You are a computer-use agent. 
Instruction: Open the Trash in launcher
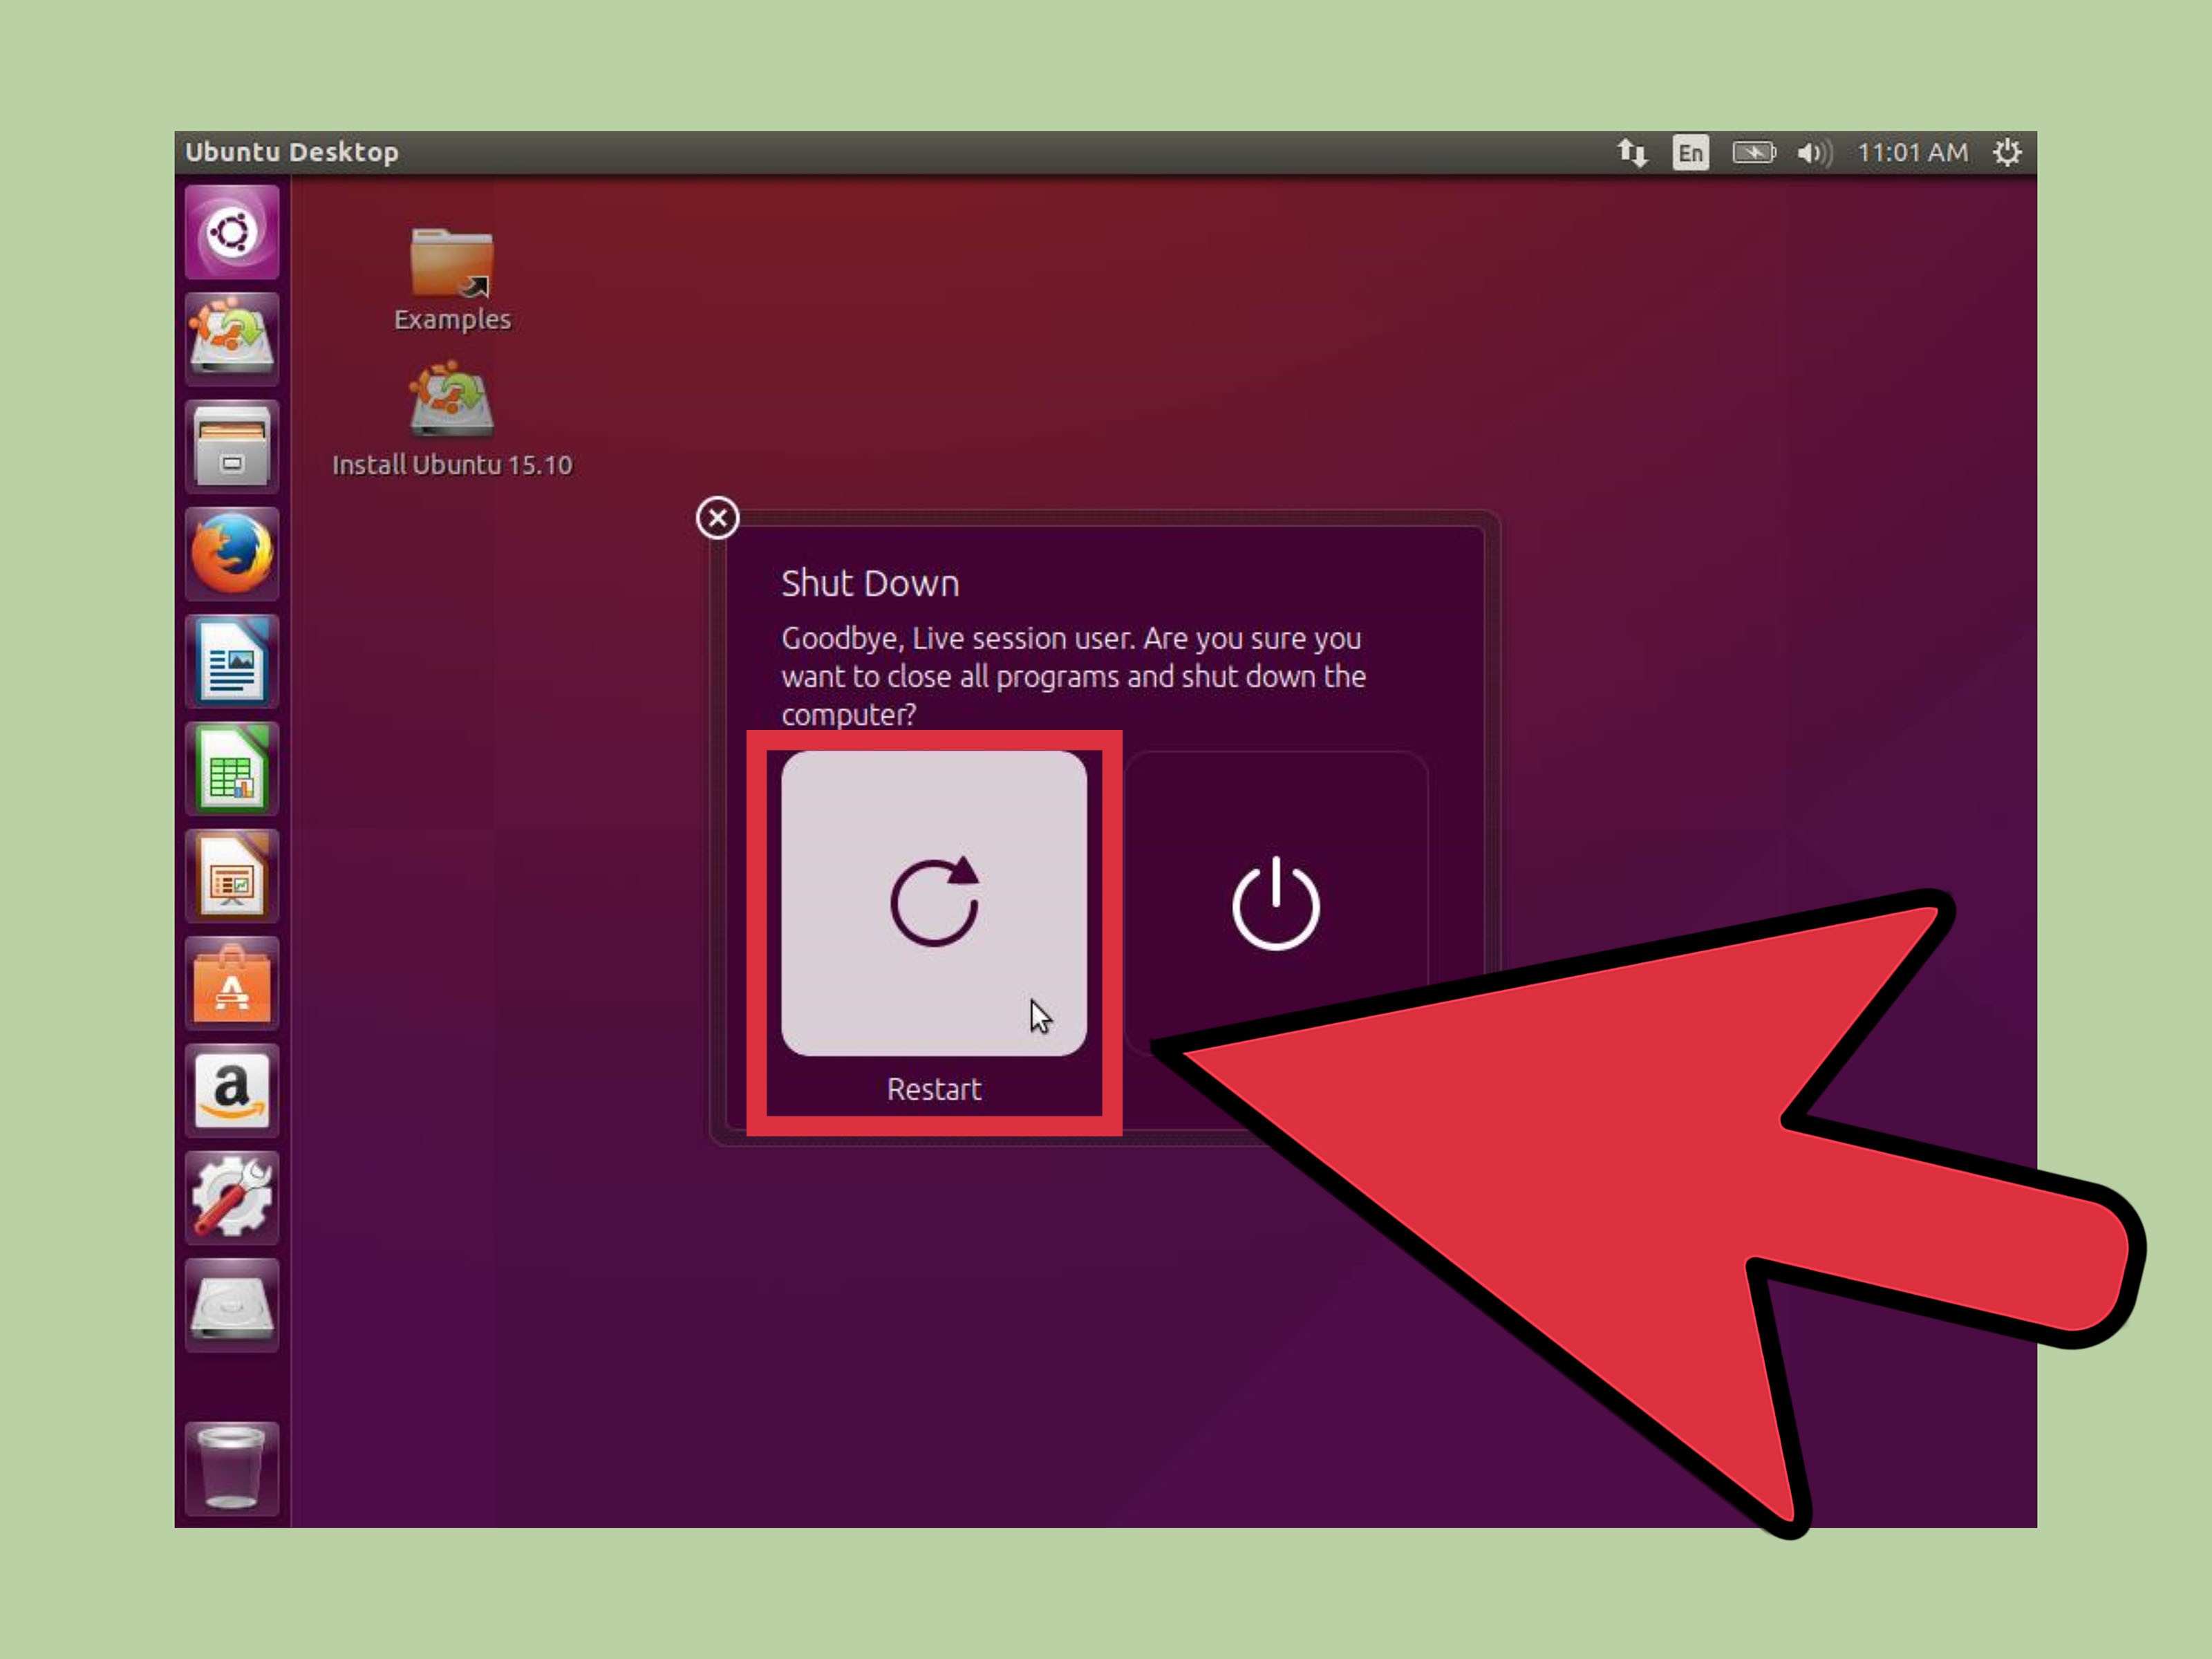click(232, 1468)
